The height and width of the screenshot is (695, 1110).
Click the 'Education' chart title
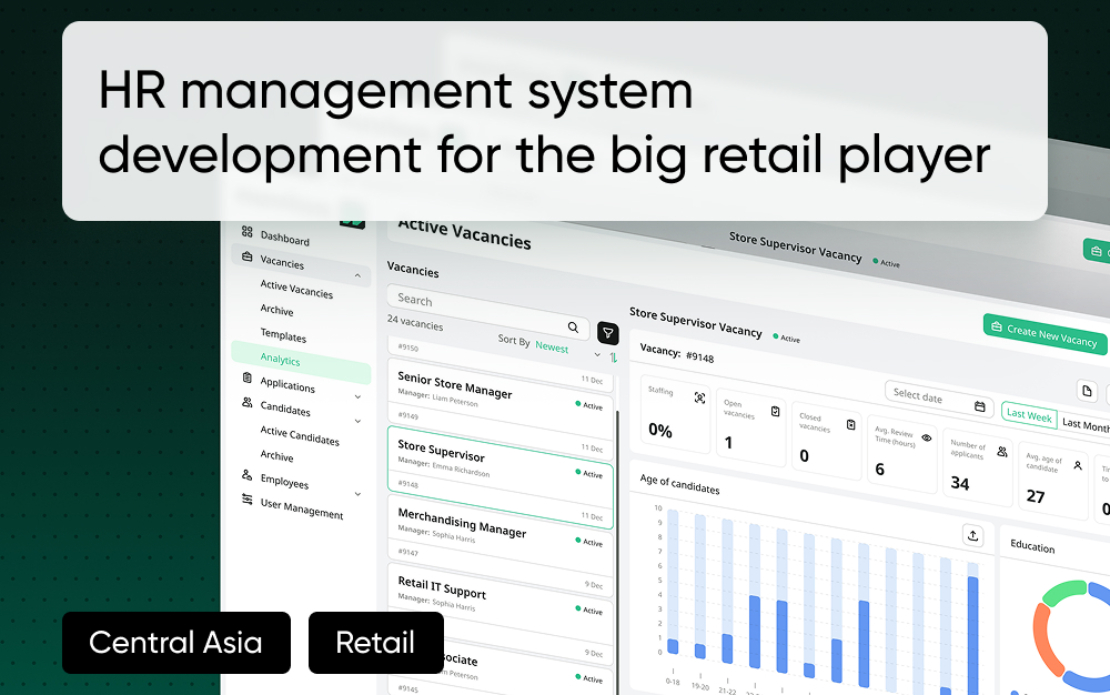pos(1032,546)
